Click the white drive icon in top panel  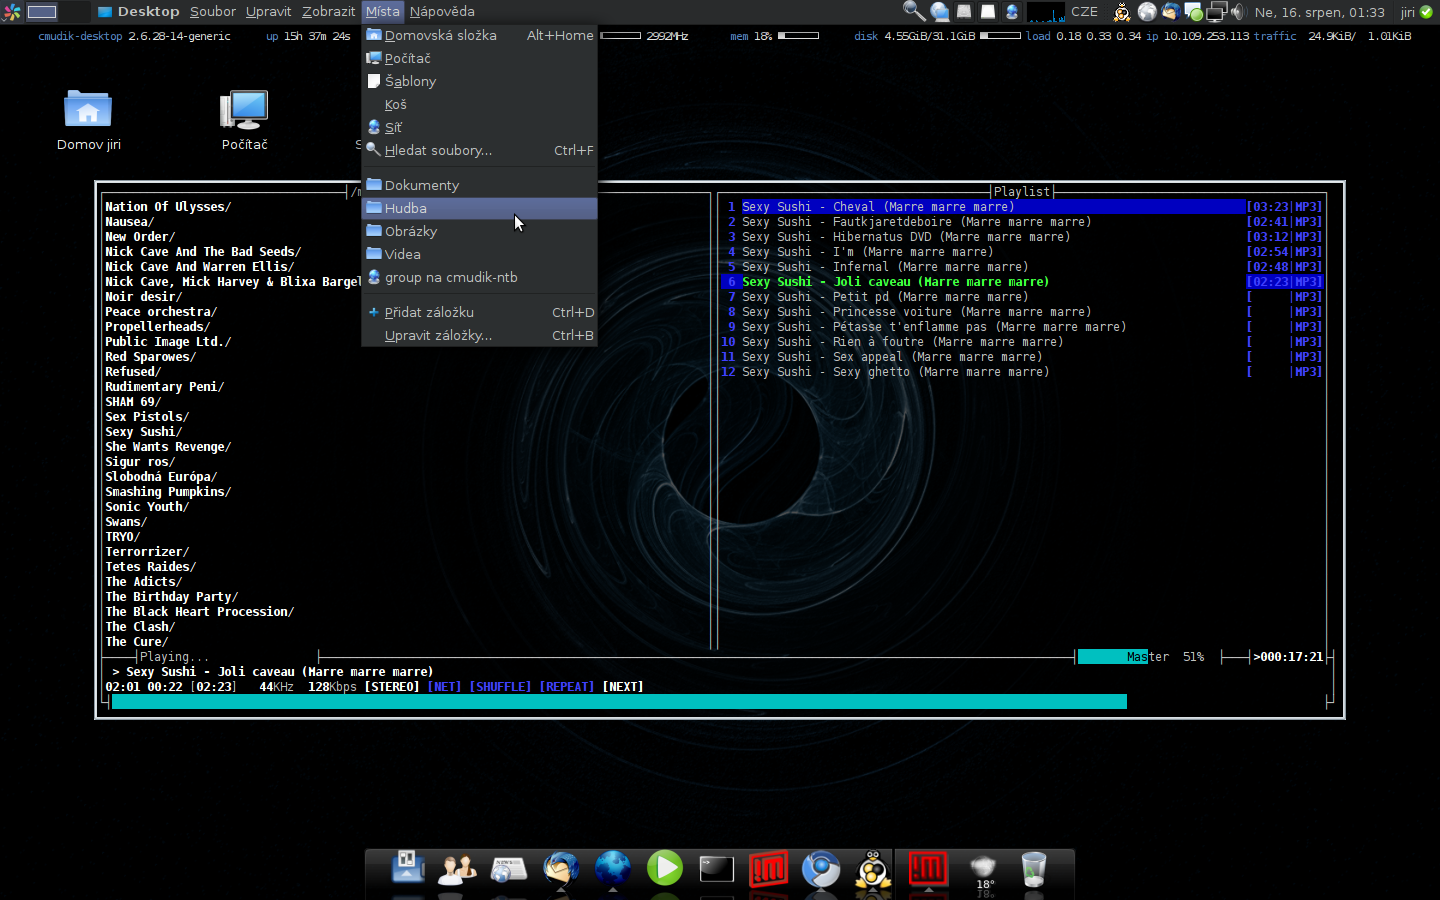[988, 12]
